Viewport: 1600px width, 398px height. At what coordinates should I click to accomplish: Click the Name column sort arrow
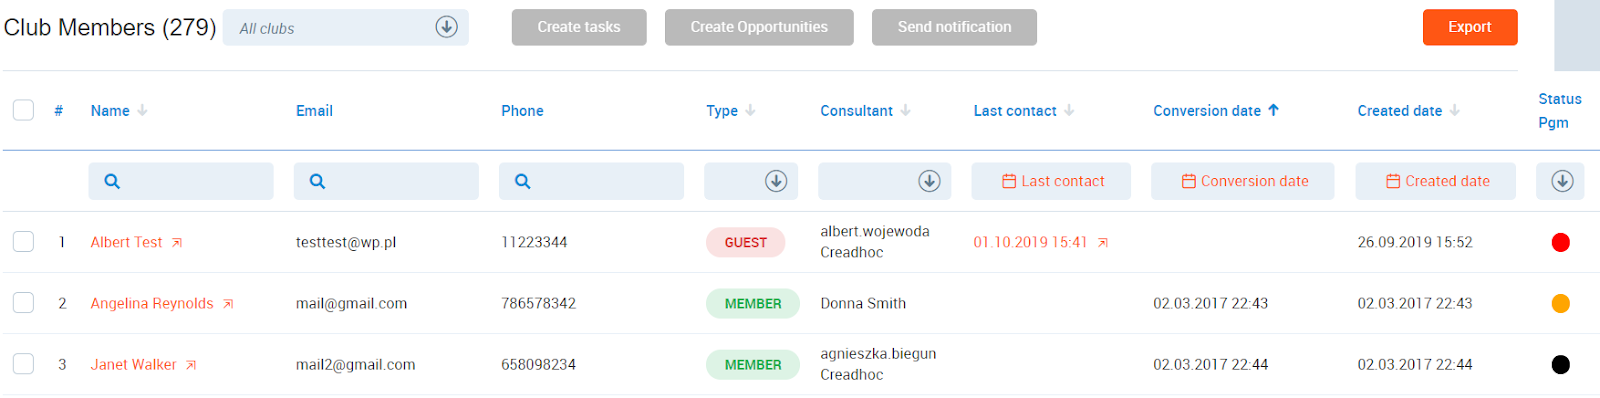(x=142, y=111)
